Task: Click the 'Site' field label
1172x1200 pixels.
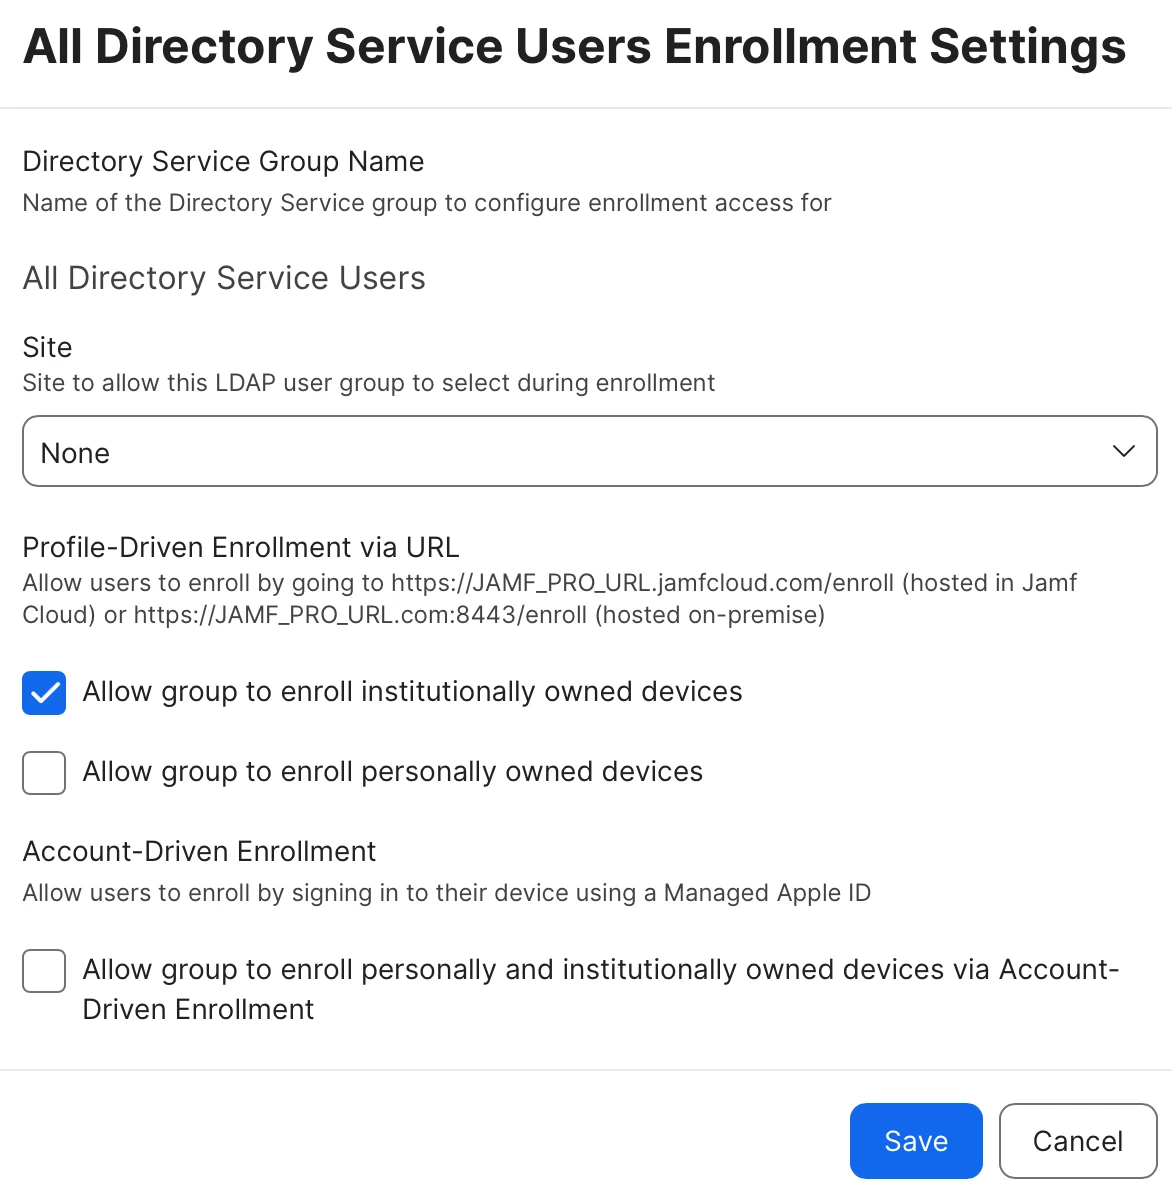Action: [47, 347]
